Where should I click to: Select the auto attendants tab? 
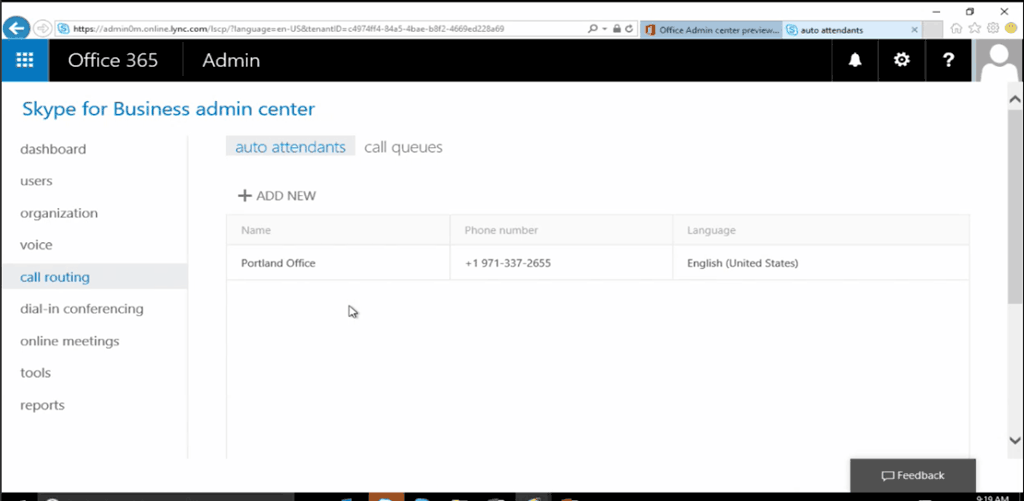click(x=290, y=147)
